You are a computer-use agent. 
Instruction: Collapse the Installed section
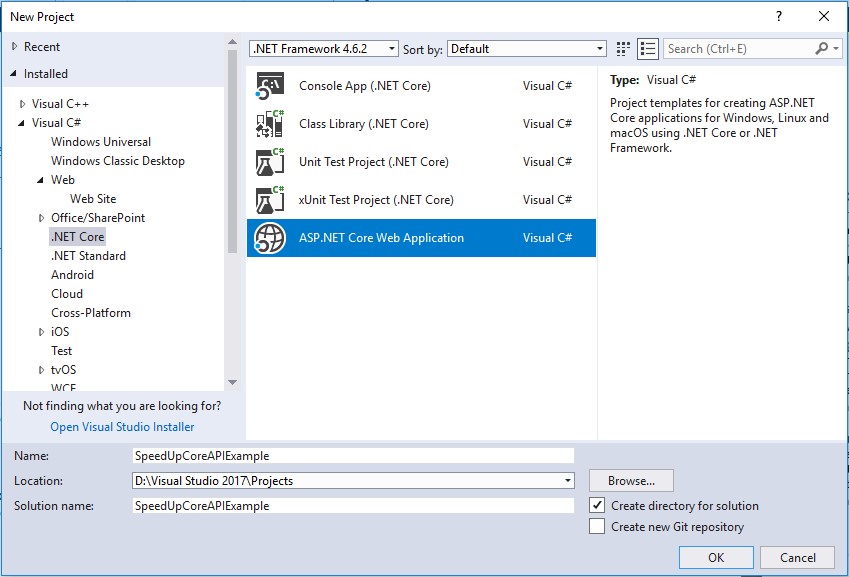click(x=13, y=73)
